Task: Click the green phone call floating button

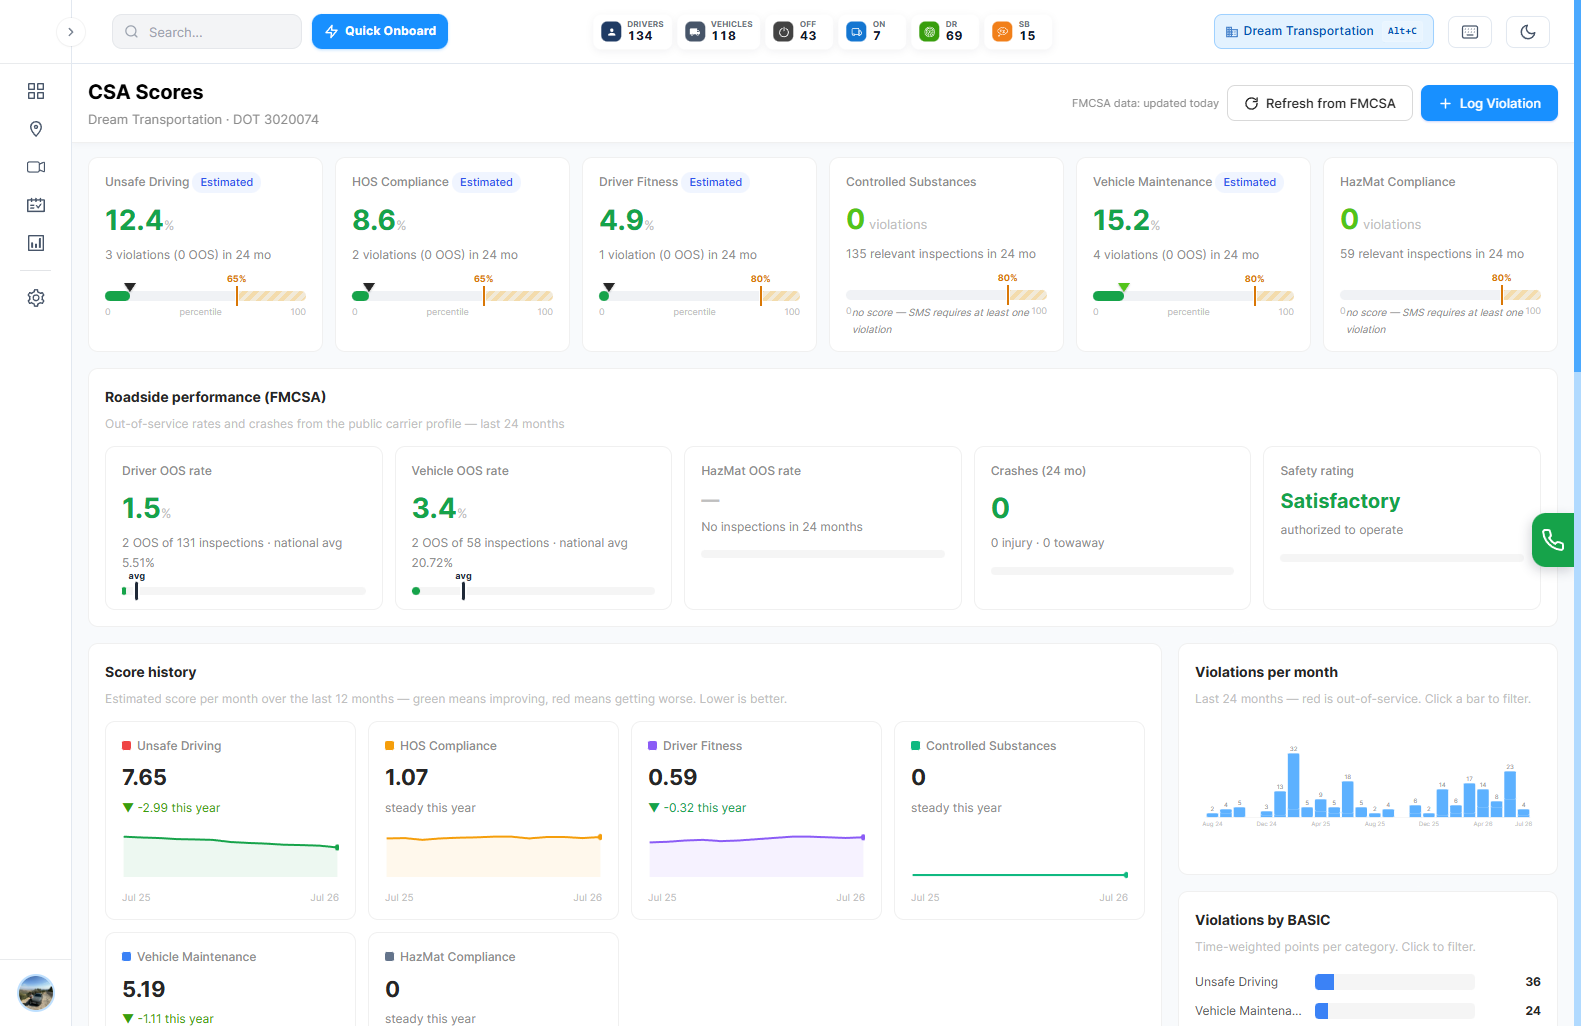Action: pos(1553,540)
